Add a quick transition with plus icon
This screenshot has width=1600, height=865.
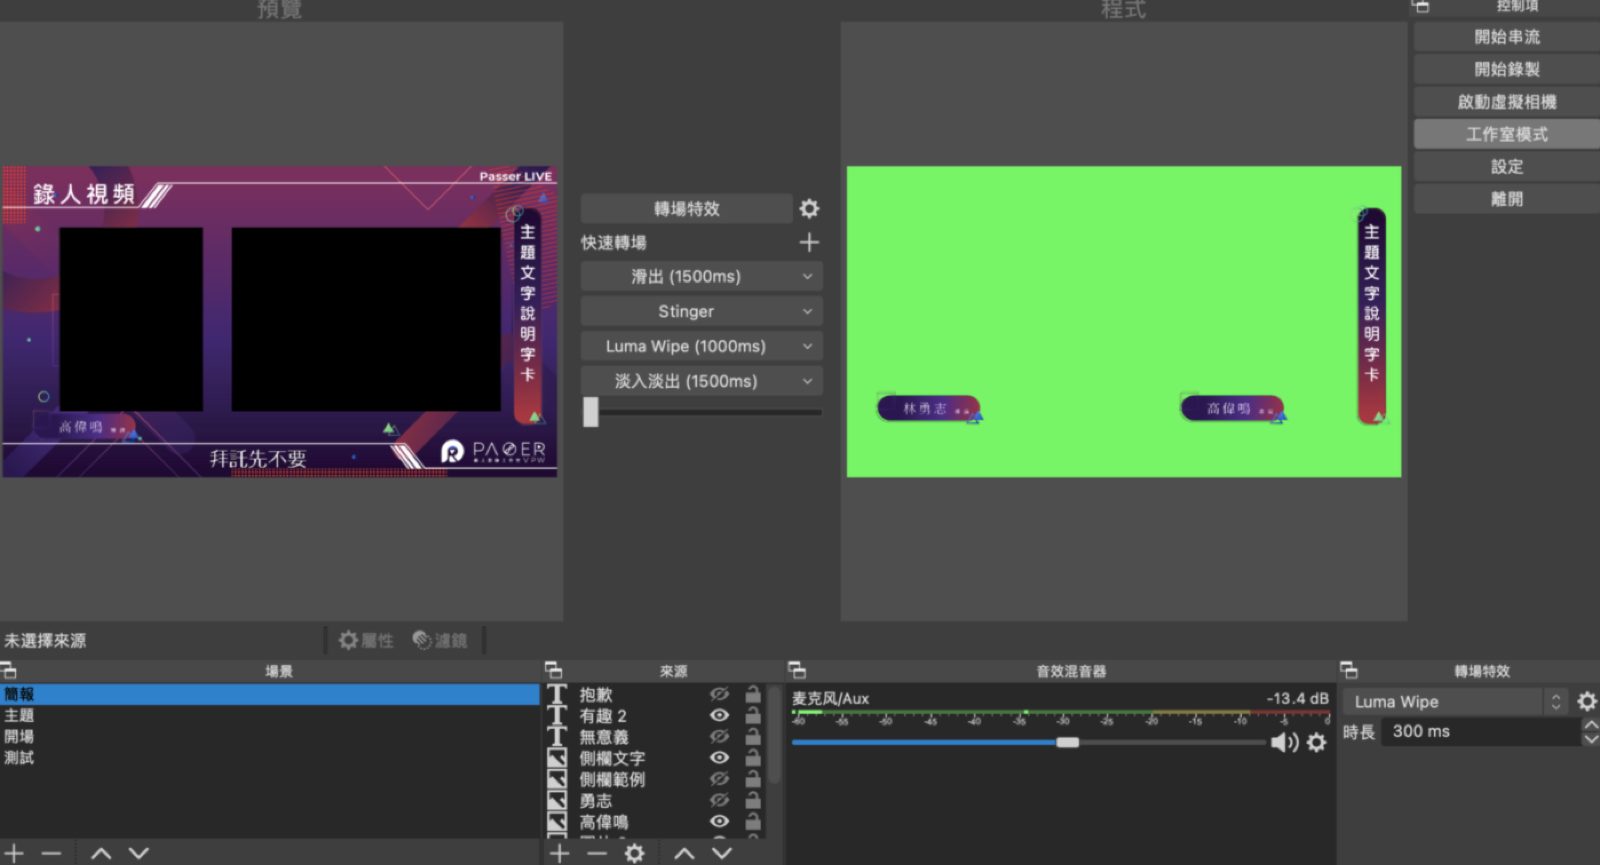tap(809, 242)
